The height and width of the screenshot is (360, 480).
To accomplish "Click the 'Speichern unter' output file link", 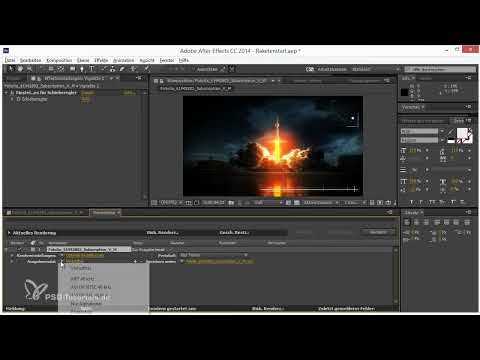I will pyautogui.click(x=220, y=262).
